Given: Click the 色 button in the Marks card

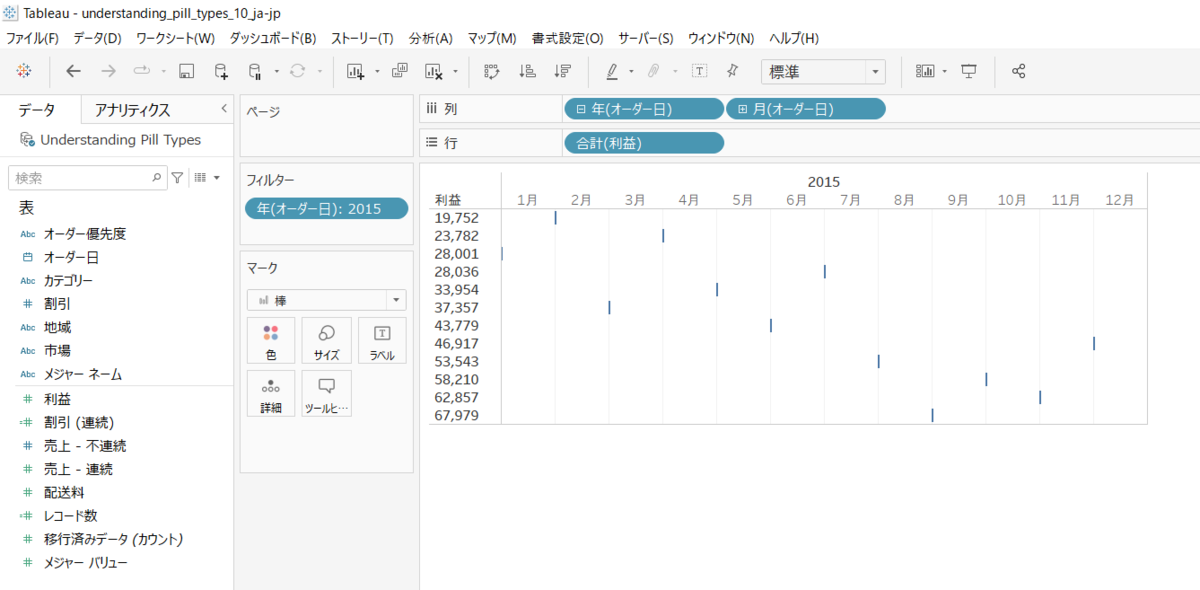Looking at the screenshot, I should pyautogui.click(x=269, y=340).
